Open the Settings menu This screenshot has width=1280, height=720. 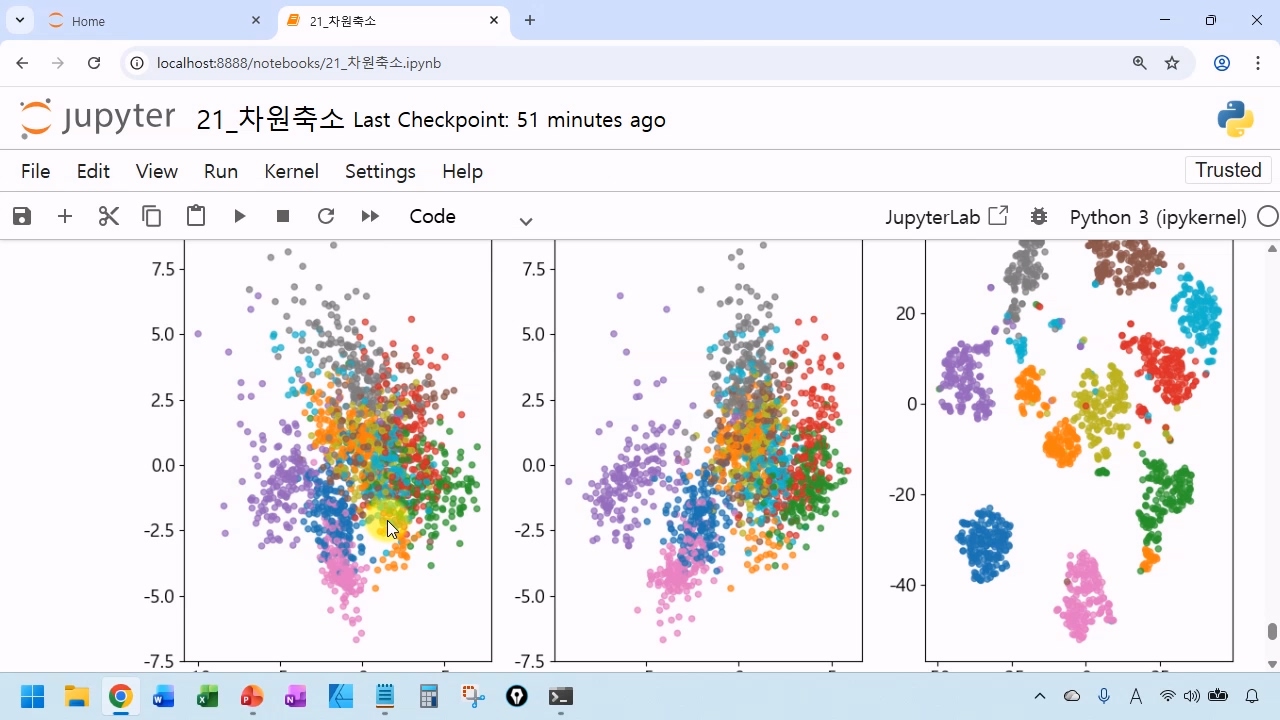pyautogui.click(x=380, y=171)
